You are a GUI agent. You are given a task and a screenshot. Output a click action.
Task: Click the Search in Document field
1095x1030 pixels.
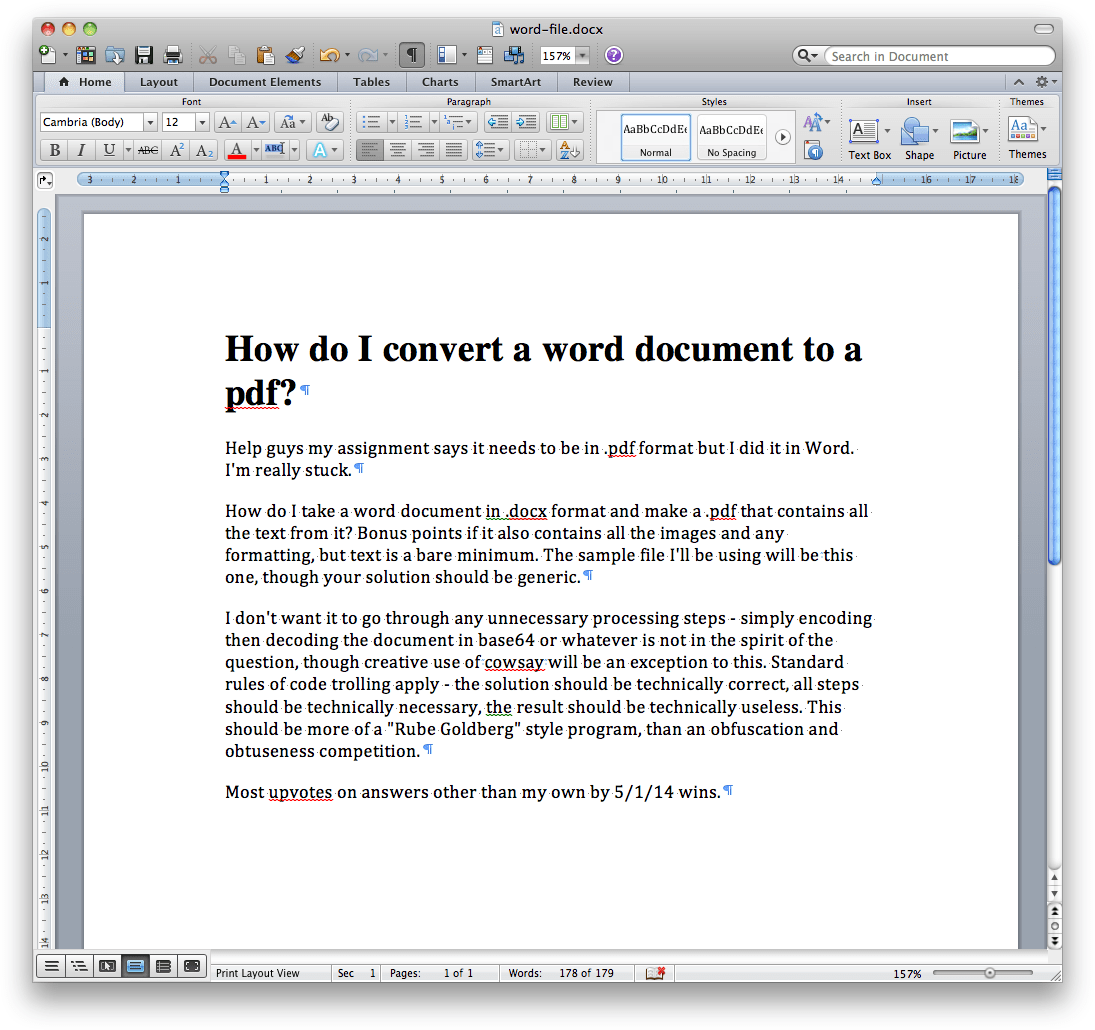[939, 56]
